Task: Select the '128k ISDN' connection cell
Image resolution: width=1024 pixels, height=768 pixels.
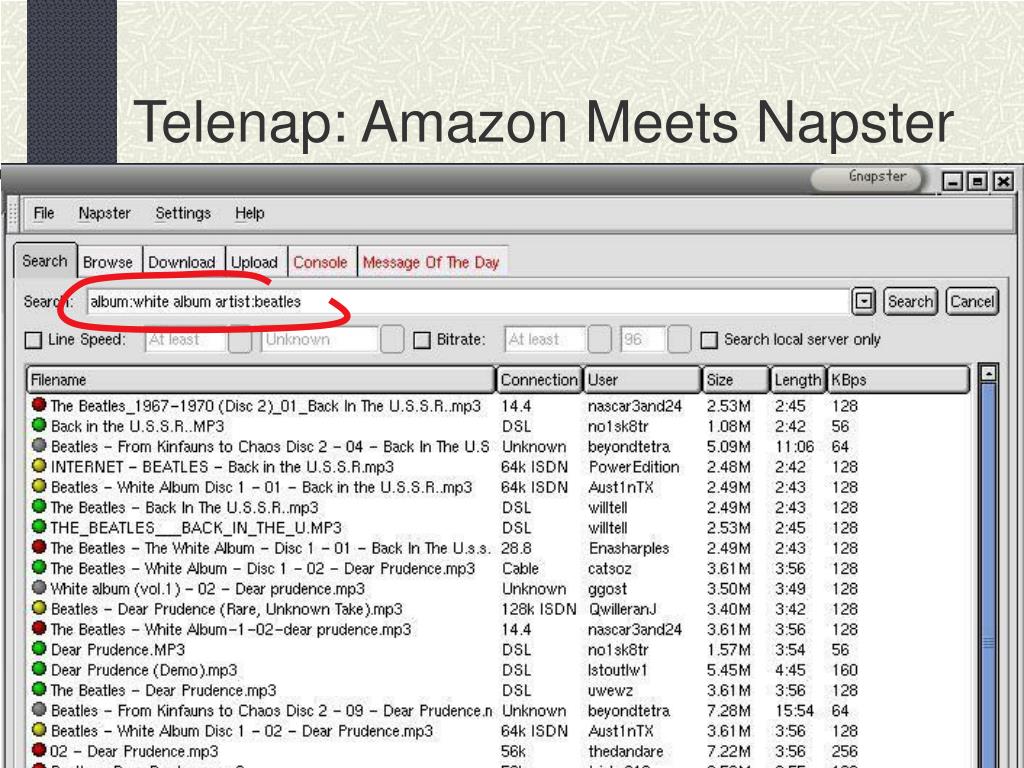Action: coord(539,609)
